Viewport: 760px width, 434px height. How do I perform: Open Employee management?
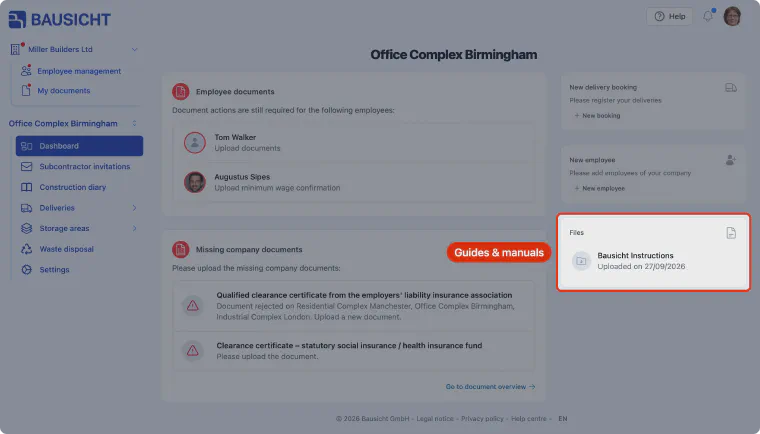(79, 71)
